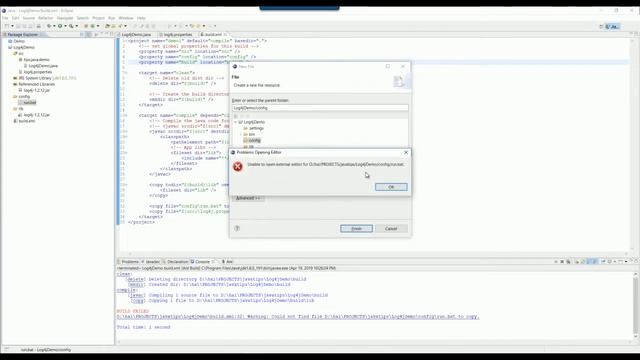The image size is (640, 360).
Task: Collapse all in Package Explorer toolbar
Action: tap(82, 35)
